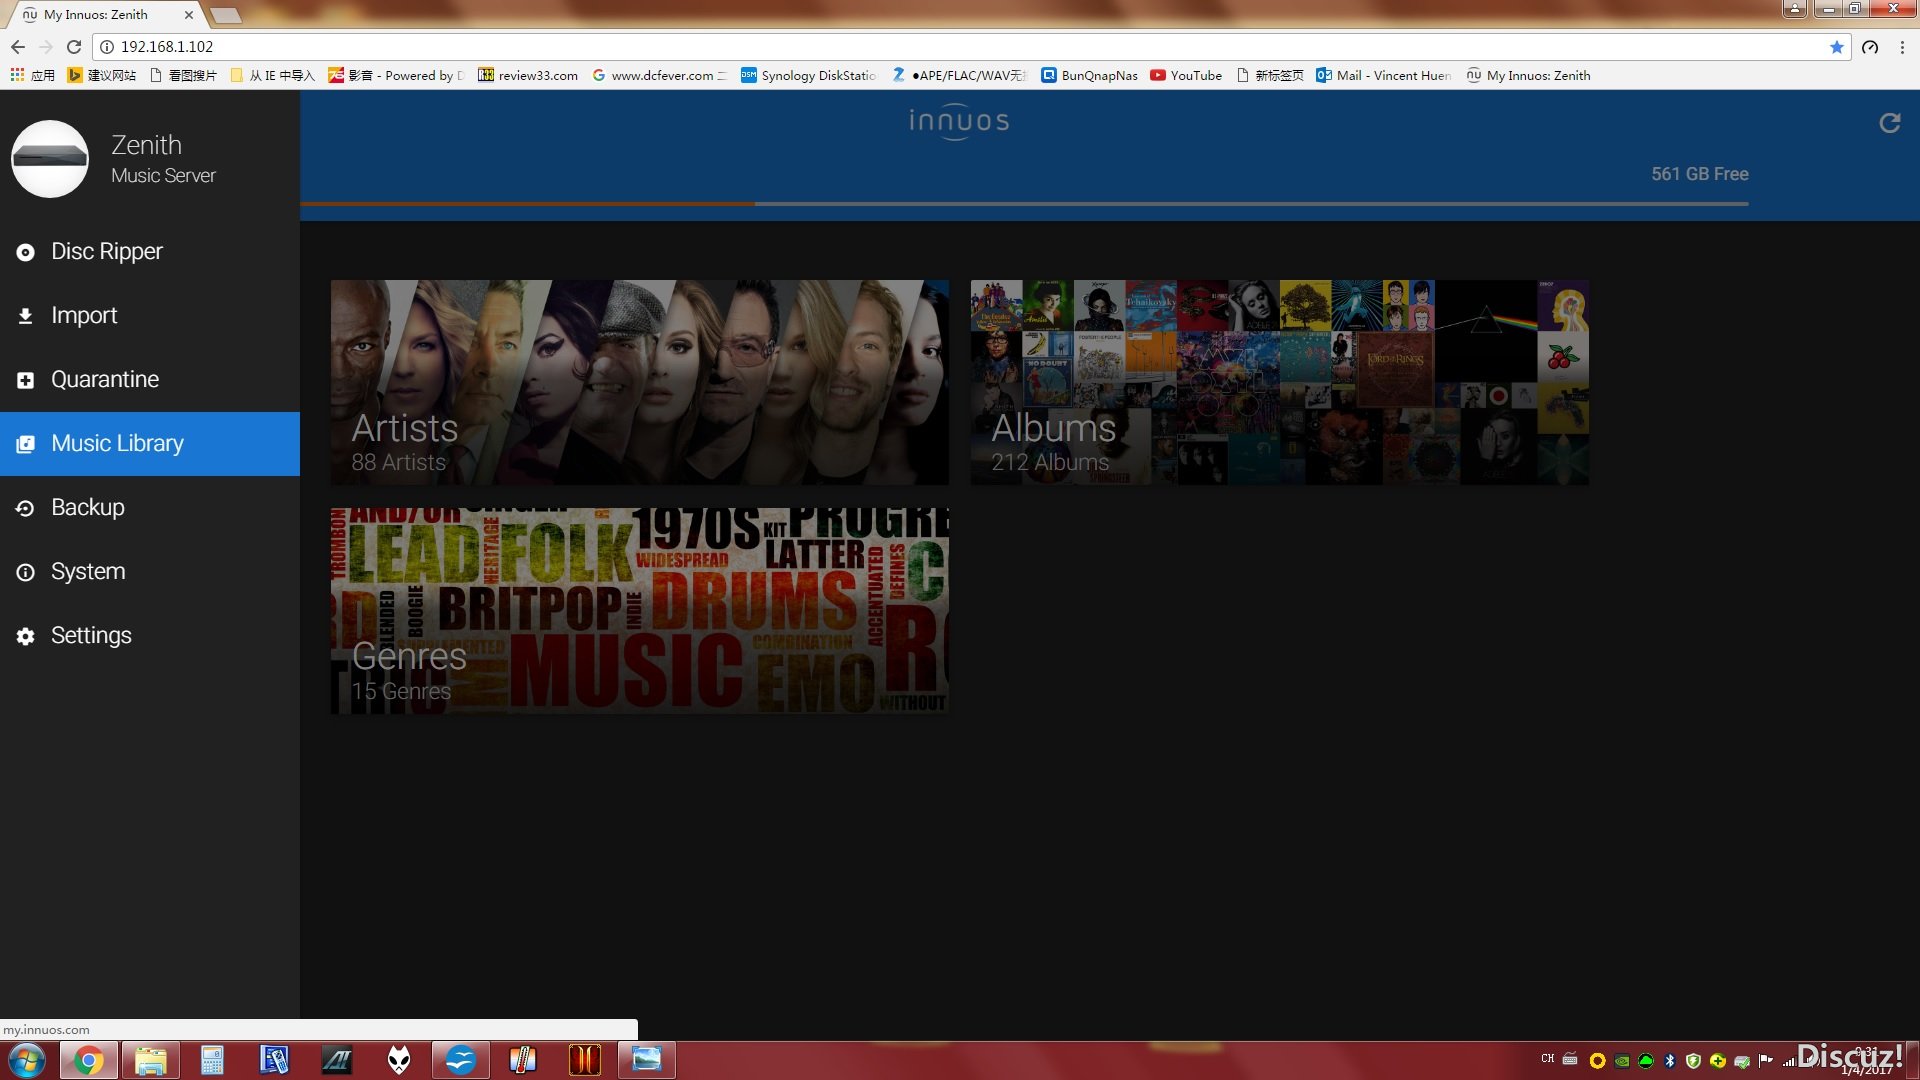Image resolution: width=1920 pixels, height=1080 pixels.
Task: Open the Albums tile with 212 albums
Action: tap(1280, 383)
